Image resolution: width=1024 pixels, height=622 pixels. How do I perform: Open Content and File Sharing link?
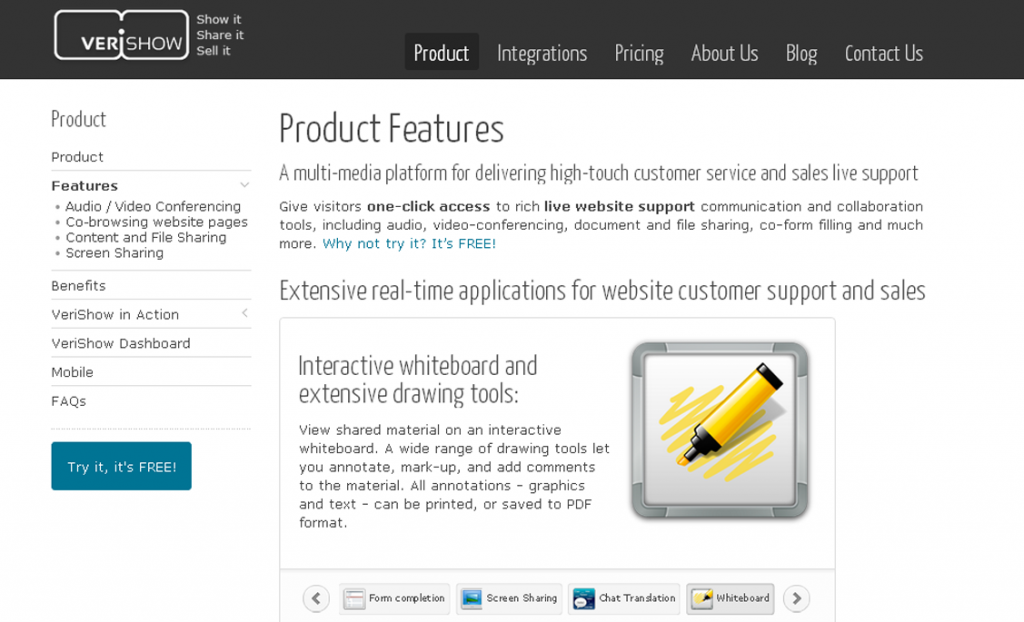click(x=146, y=238)
